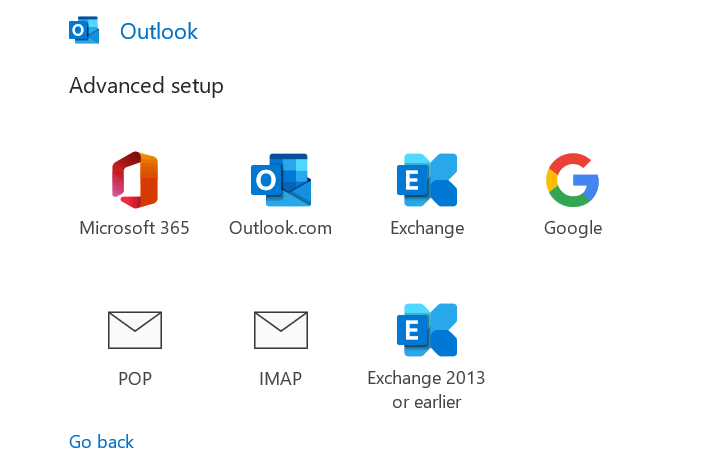The image size is (708, 461).
Task: Click the Outlook app logo at top
Action: [x=84, y=31]
